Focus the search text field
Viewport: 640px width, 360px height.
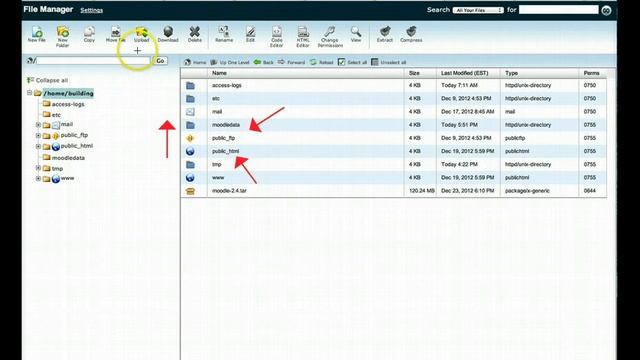pyautogui.click(x=559, y=9)
